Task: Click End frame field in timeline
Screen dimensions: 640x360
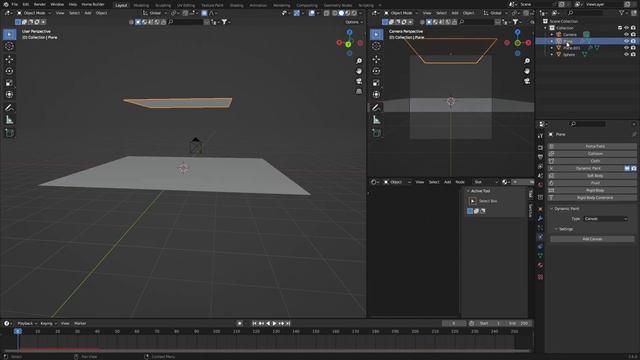Action: click(519, 323)
